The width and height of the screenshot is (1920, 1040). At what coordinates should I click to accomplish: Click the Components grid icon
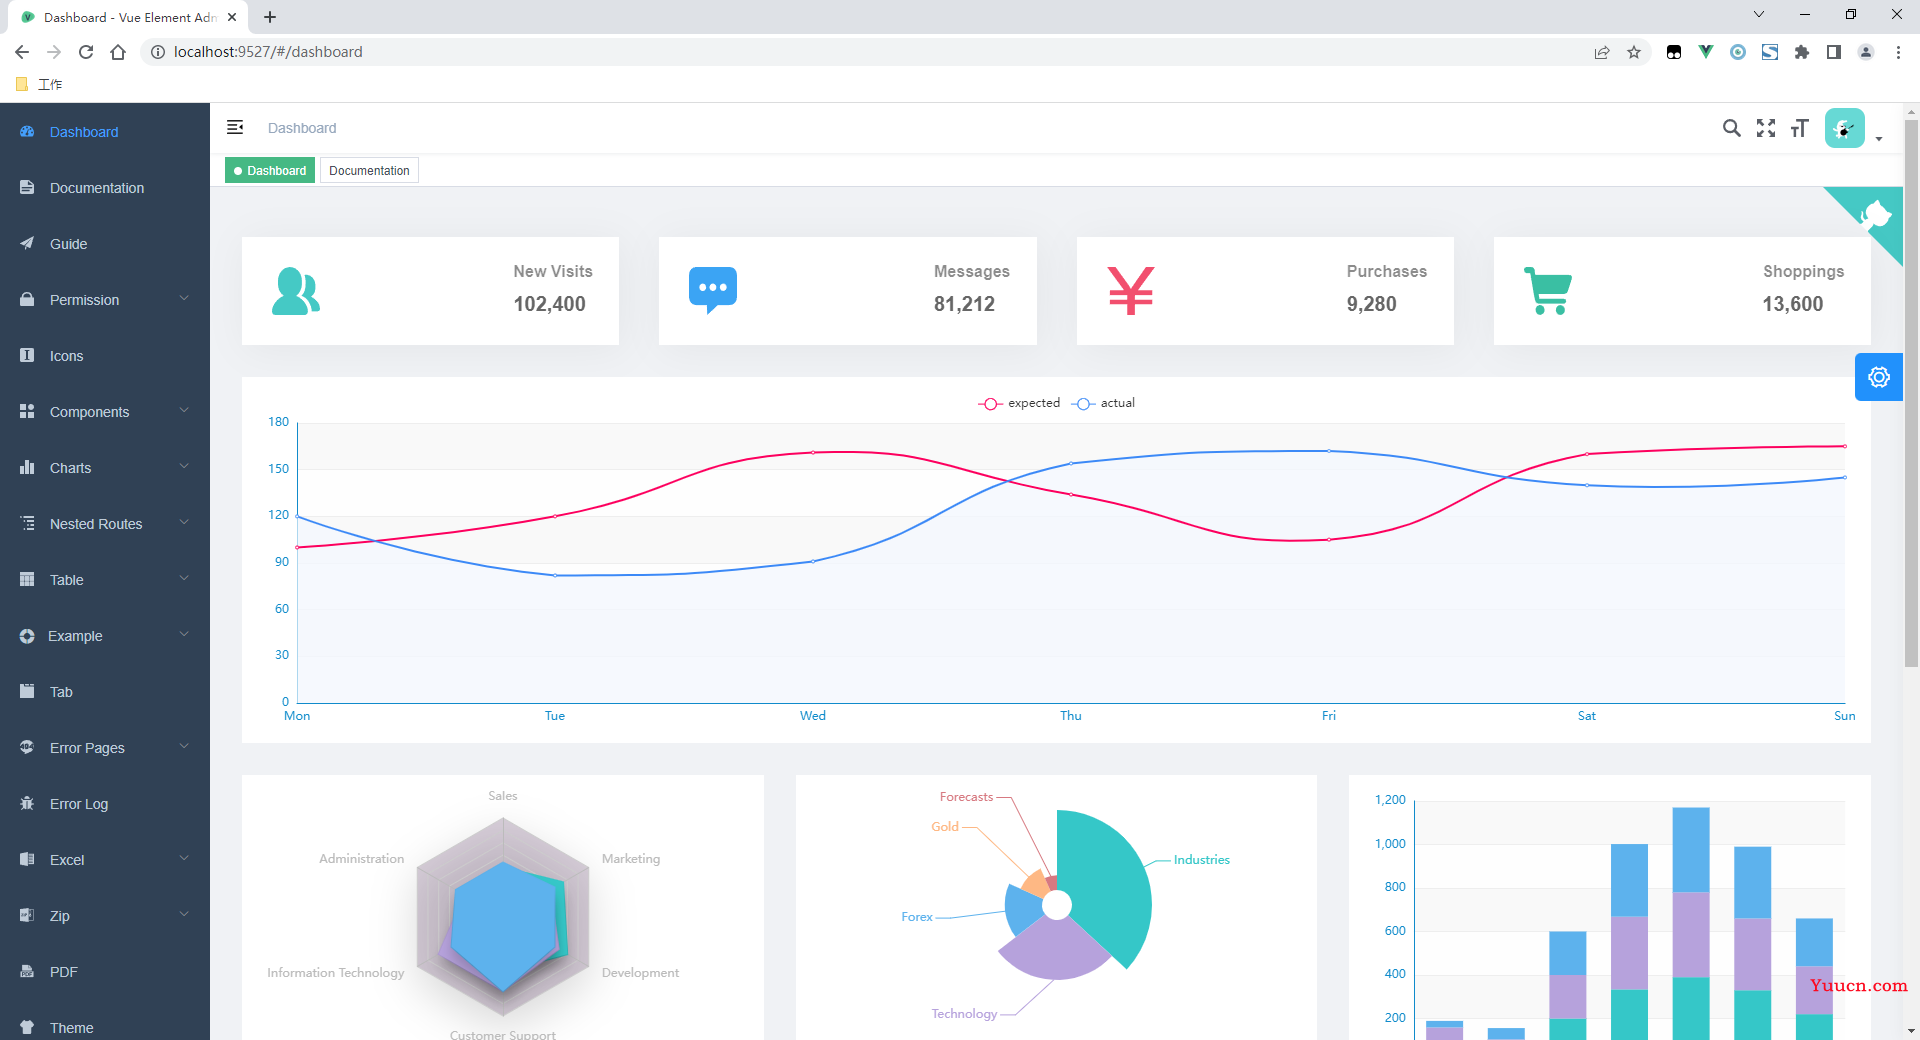point(27,412)
